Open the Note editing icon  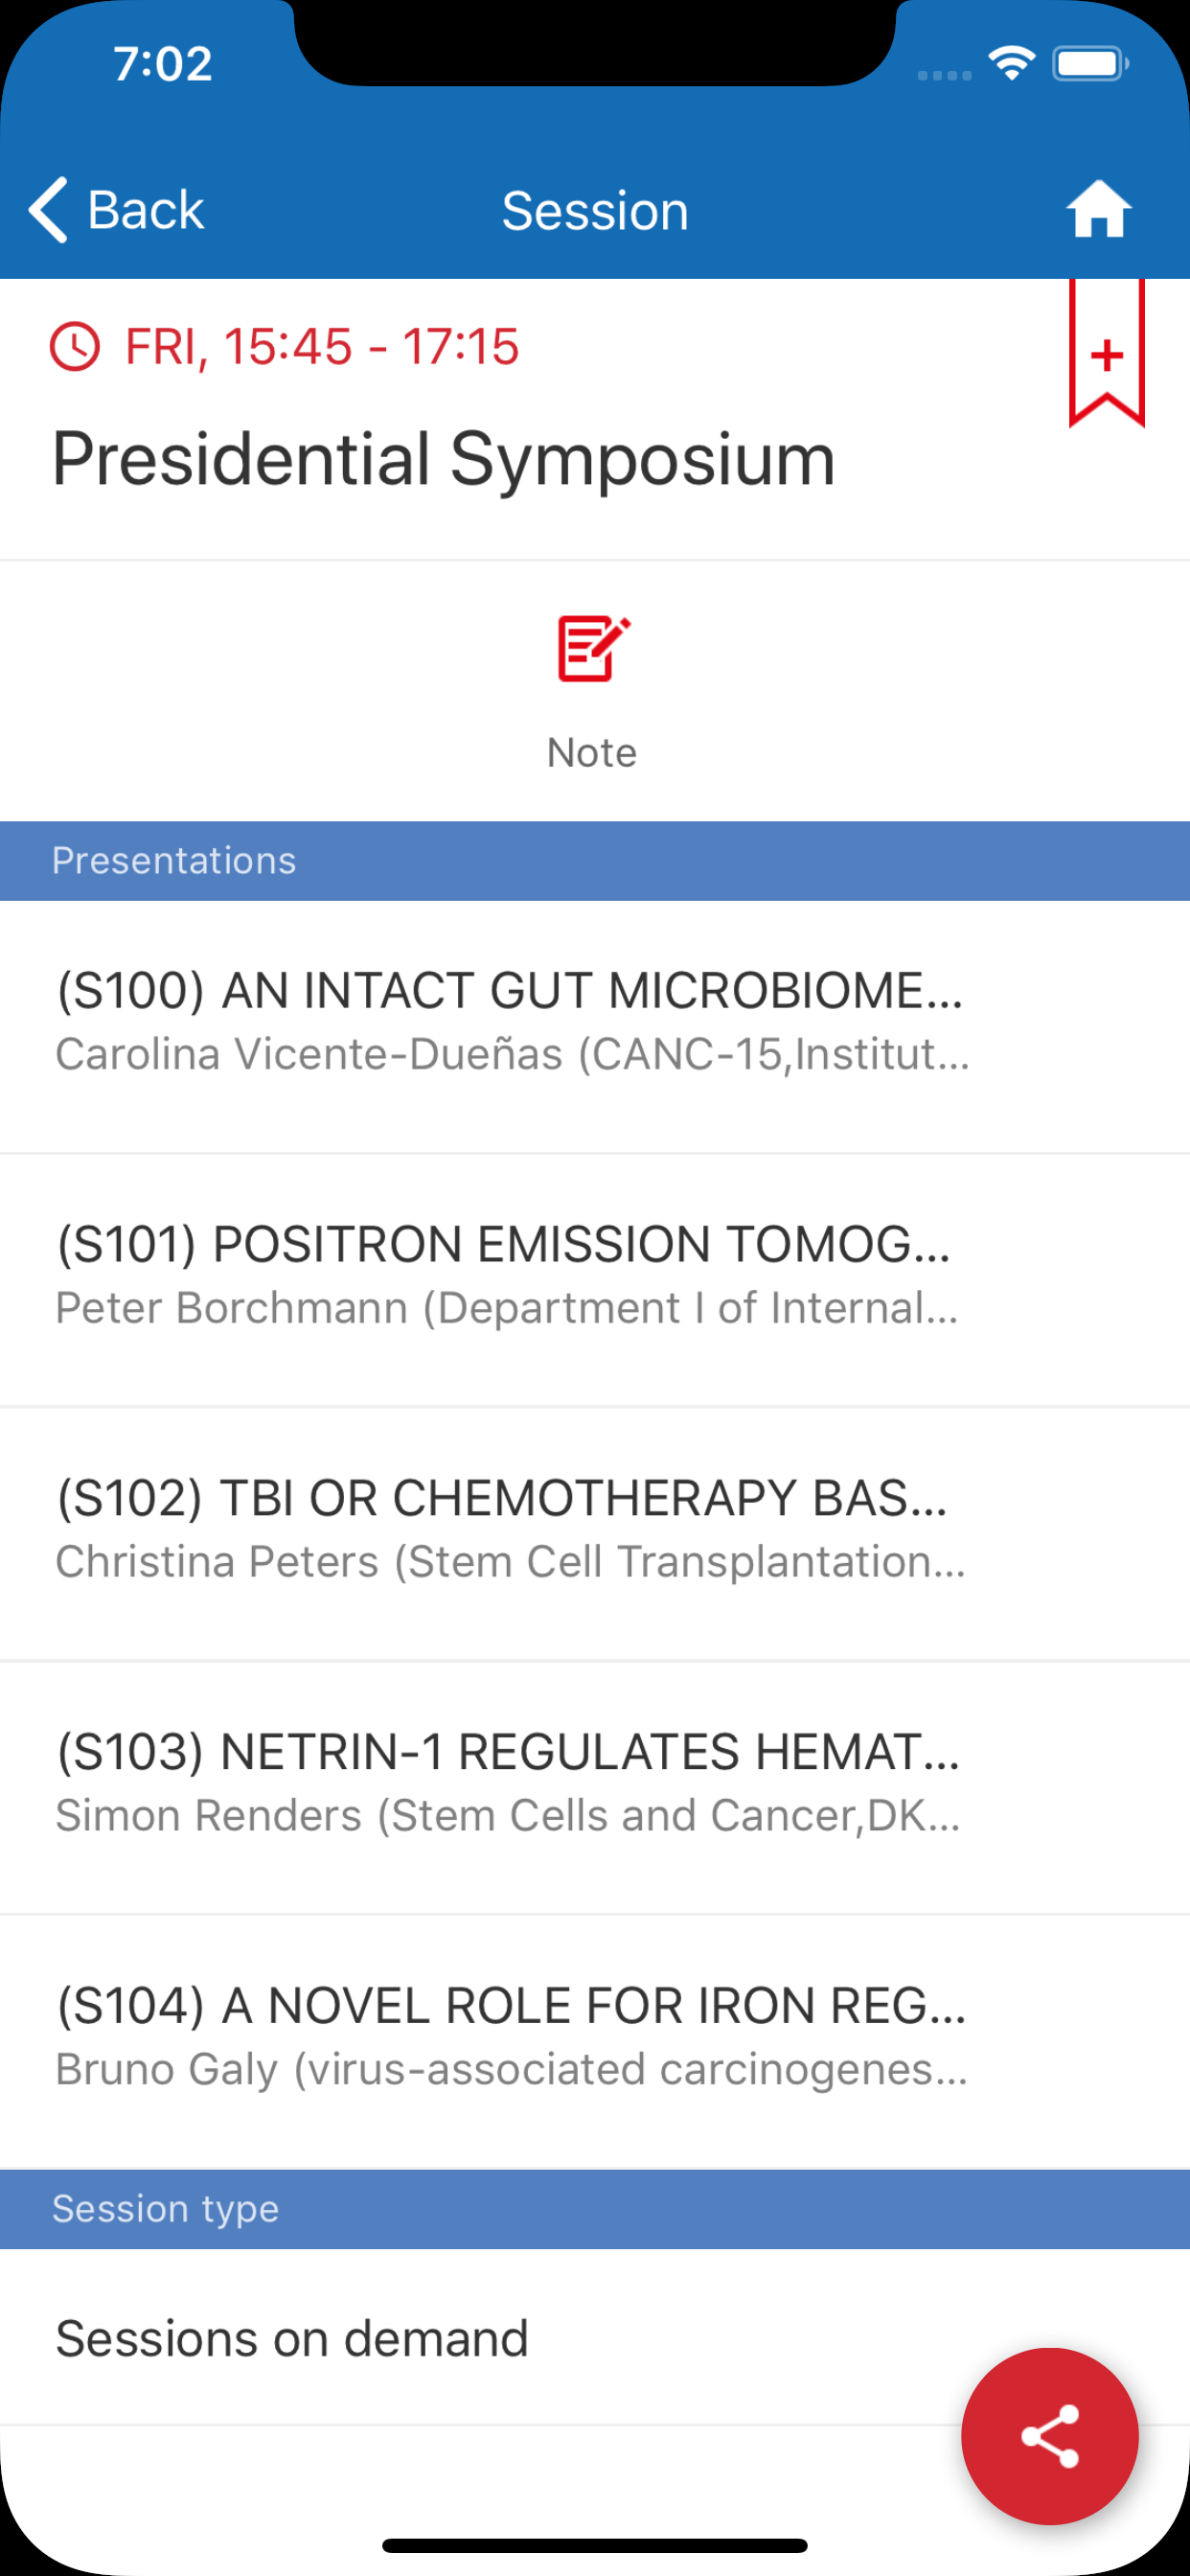pos(593,649)
